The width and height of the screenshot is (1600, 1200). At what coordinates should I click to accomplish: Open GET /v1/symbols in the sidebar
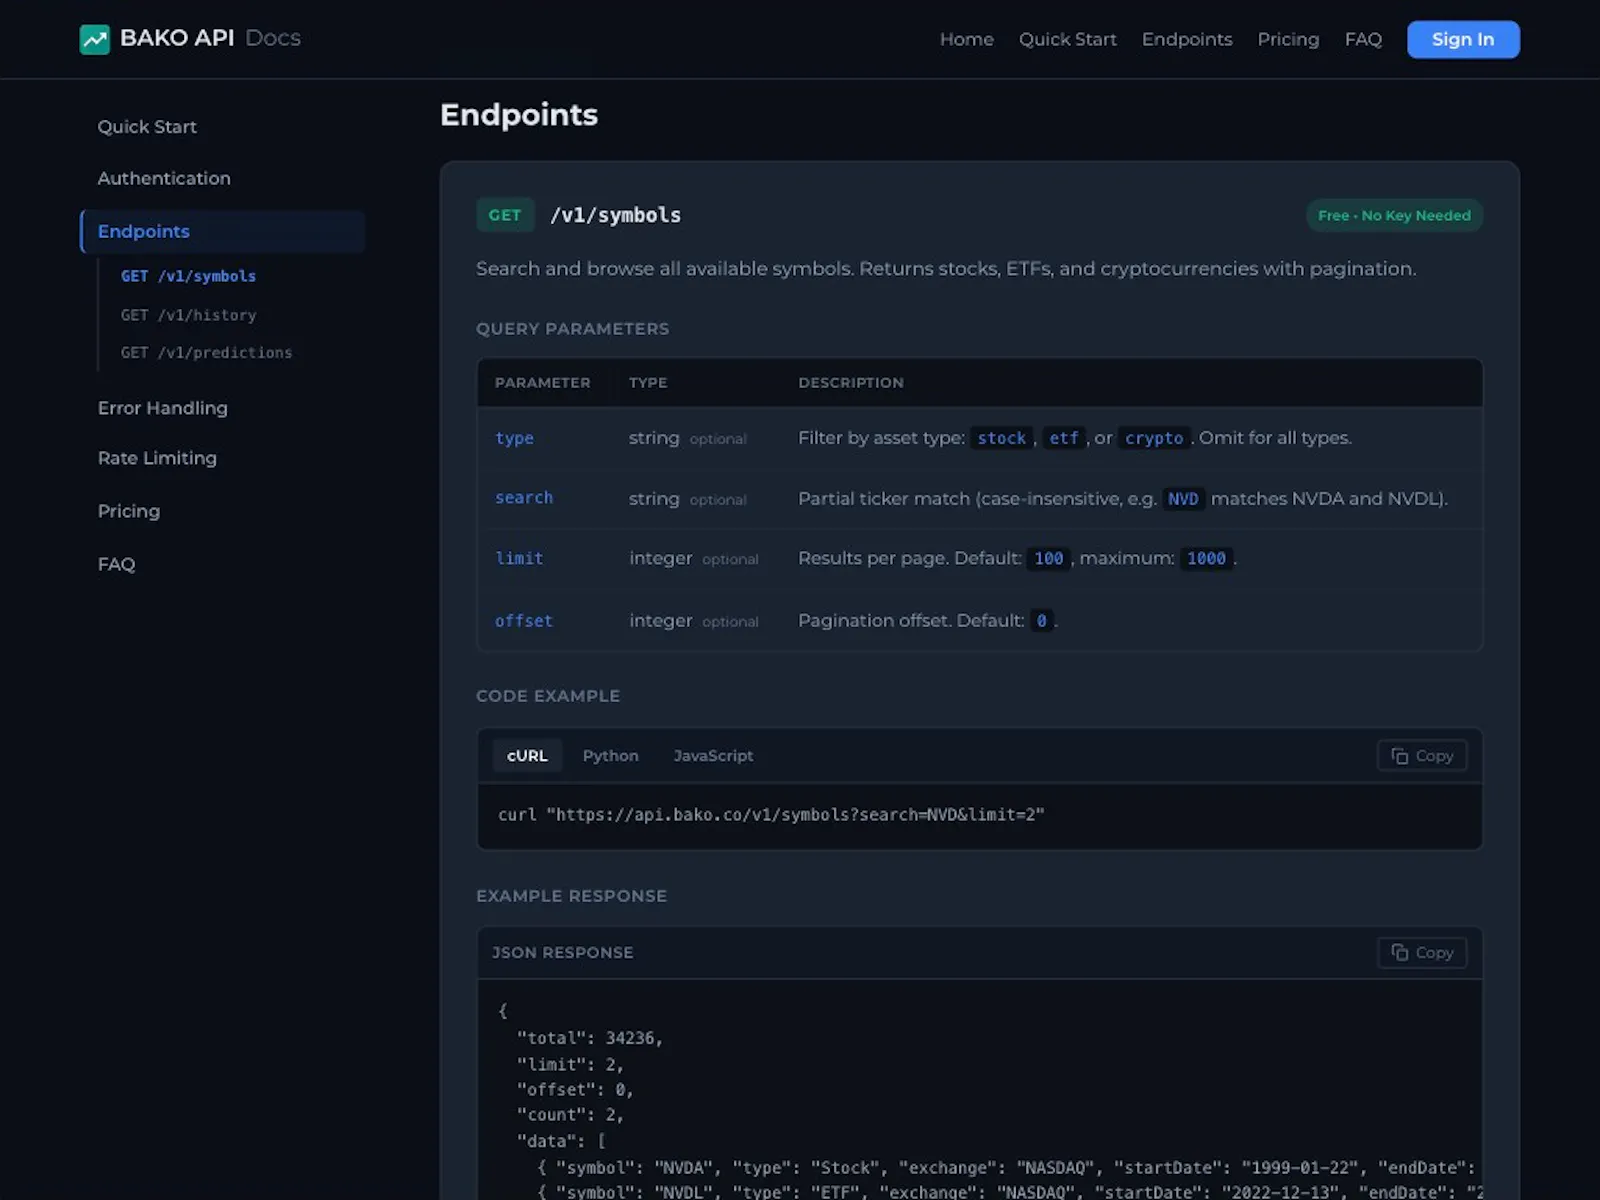tap(188, 276)
